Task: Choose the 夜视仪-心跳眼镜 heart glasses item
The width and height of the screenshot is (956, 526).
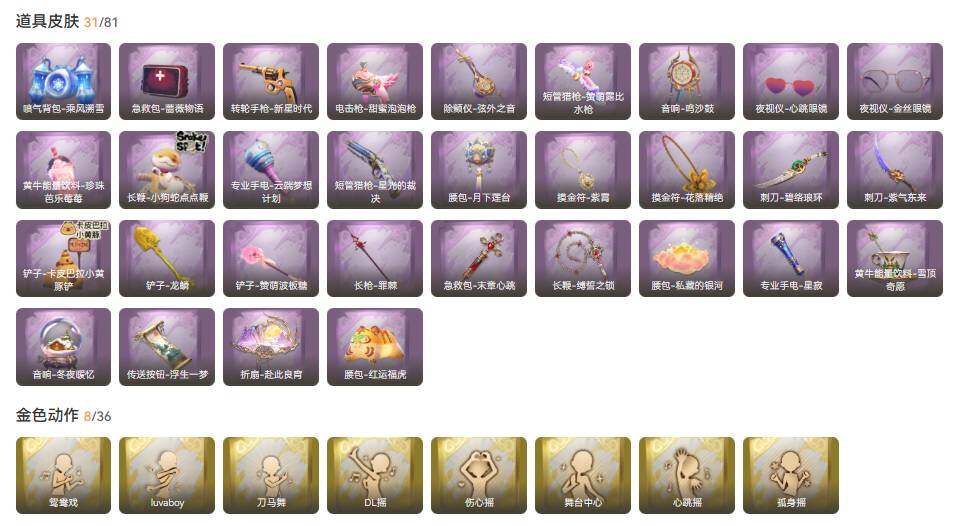Action: 791,81
